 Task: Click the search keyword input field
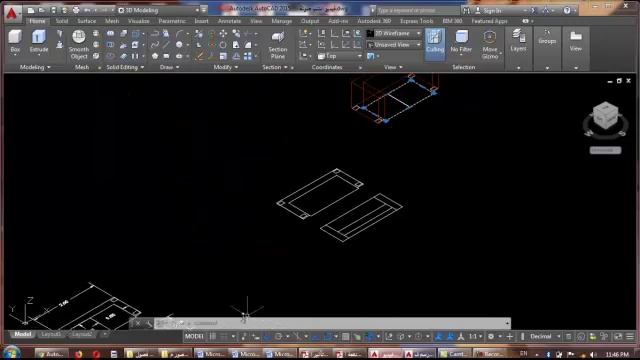417,11
